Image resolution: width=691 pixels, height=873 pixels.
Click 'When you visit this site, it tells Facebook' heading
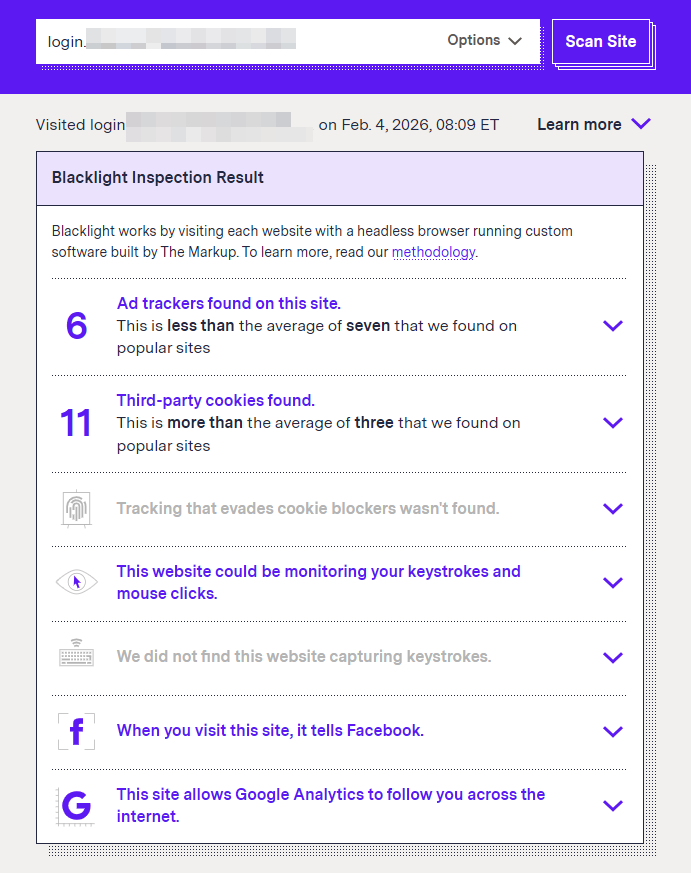tap(270, 731)
